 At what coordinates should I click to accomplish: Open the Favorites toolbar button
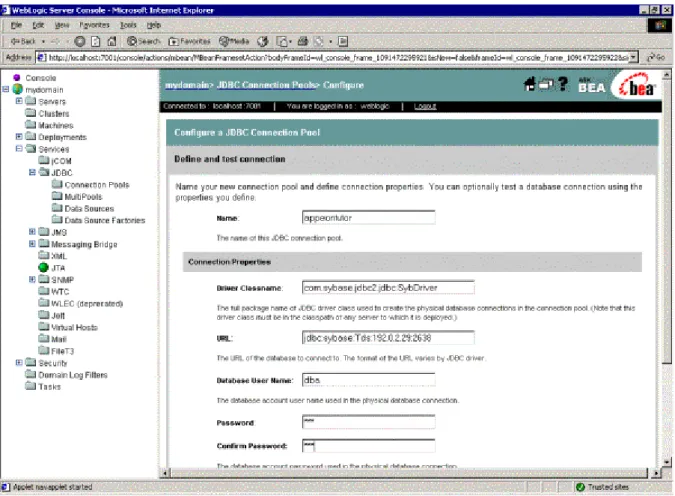tap(189, 41)
